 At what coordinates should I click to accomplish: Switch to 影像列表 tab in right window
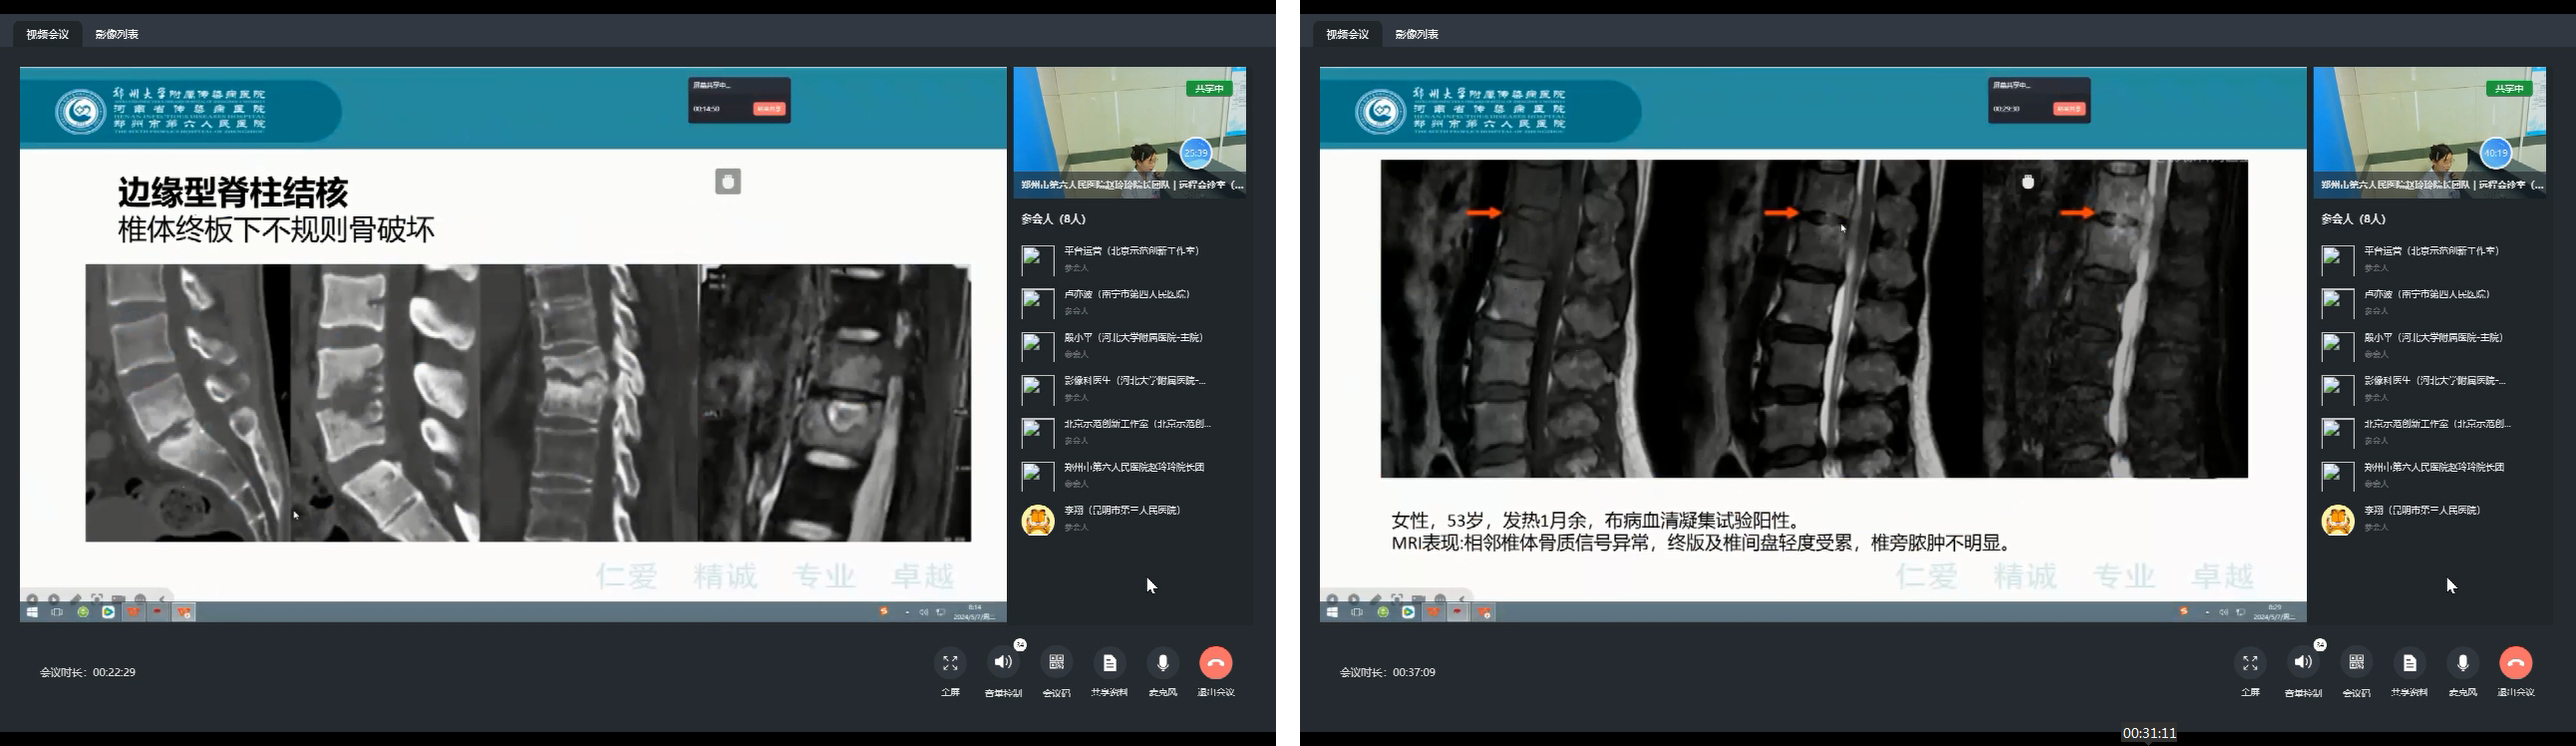1417,34
